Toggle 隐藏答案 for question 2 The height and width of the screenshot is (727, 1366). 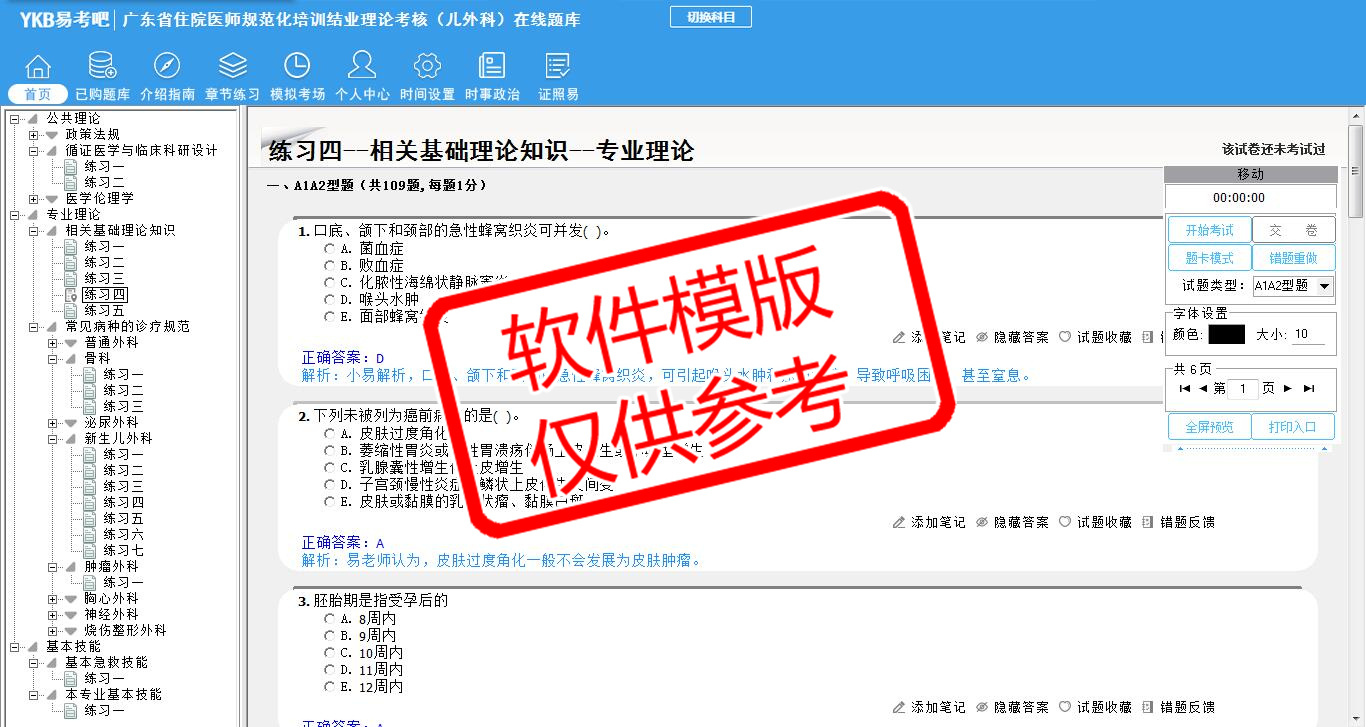click(x=1012, y=522)
